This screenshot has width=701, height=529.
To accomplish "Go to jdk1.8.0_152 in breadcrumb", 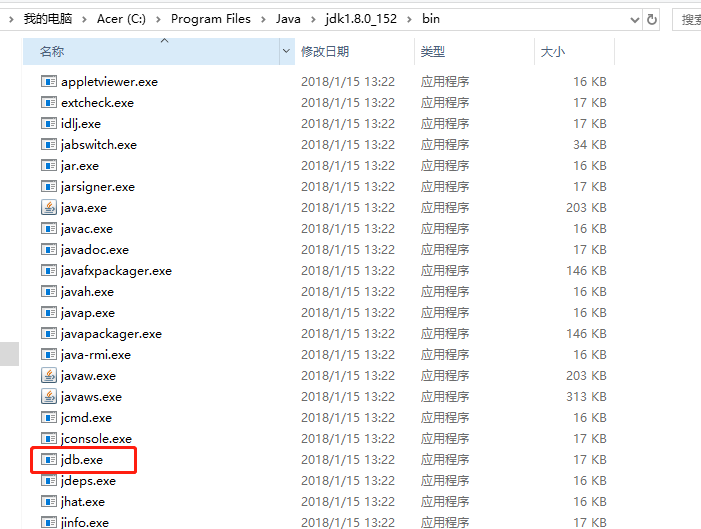I will click(x=361, y=19).
